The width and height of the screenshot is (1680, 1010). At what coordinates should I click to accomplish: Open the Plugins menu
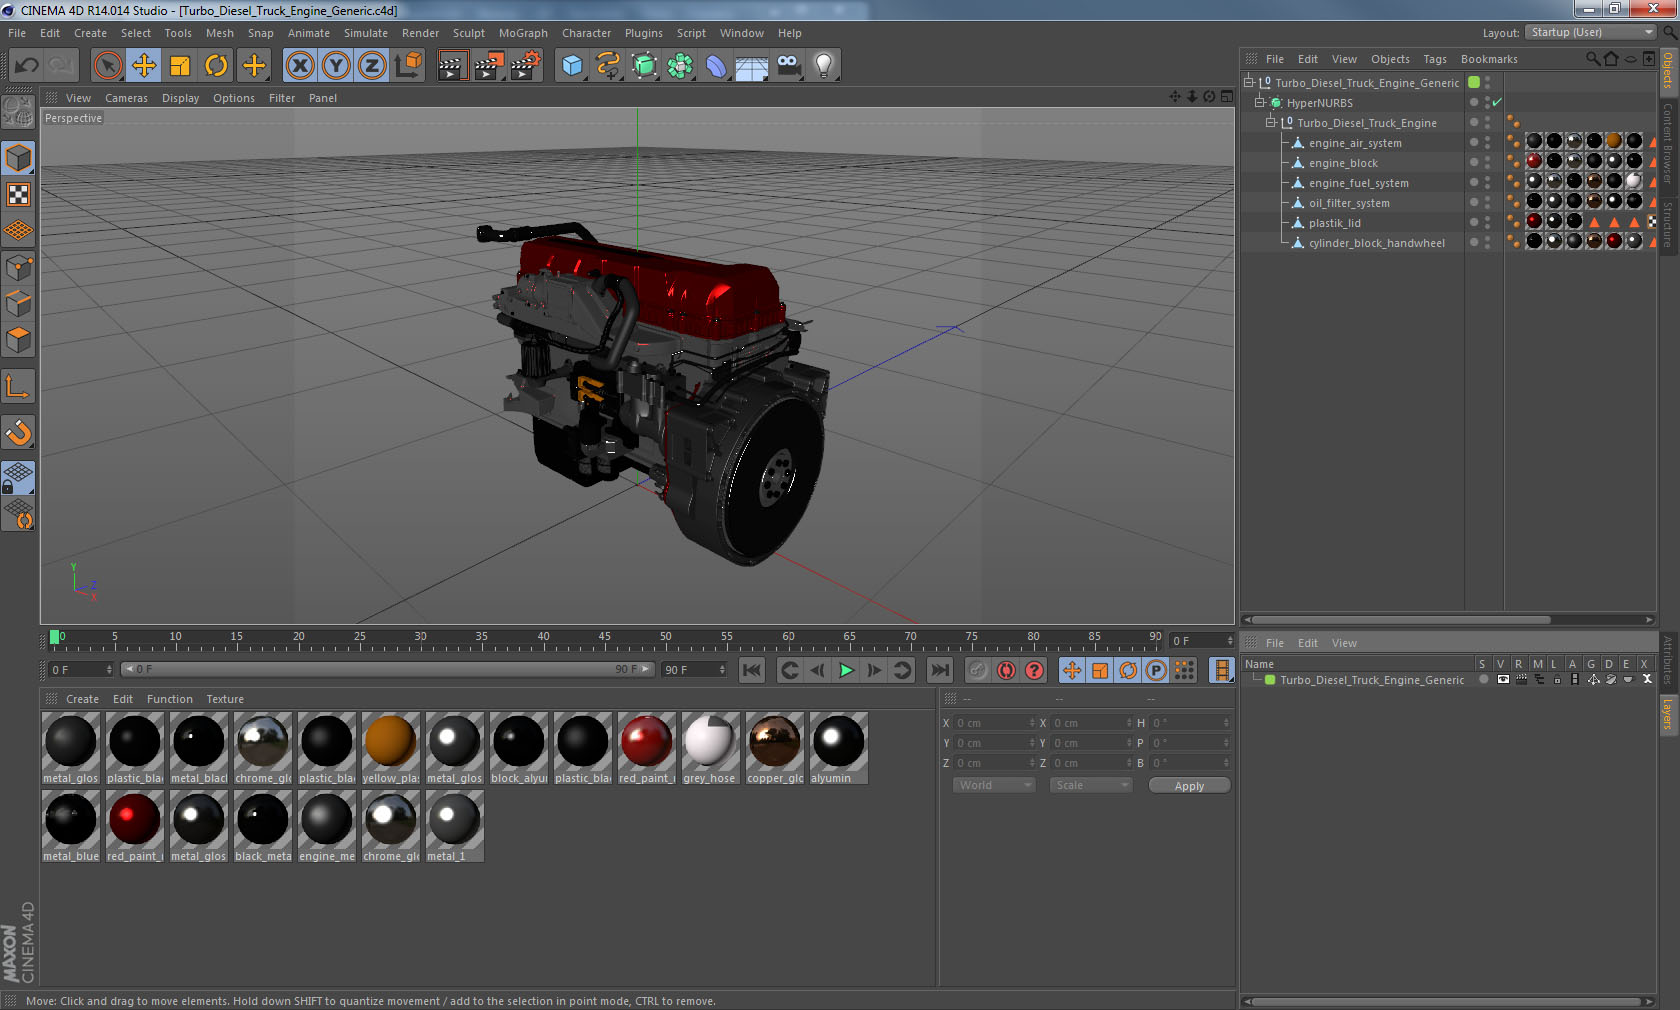643,33
